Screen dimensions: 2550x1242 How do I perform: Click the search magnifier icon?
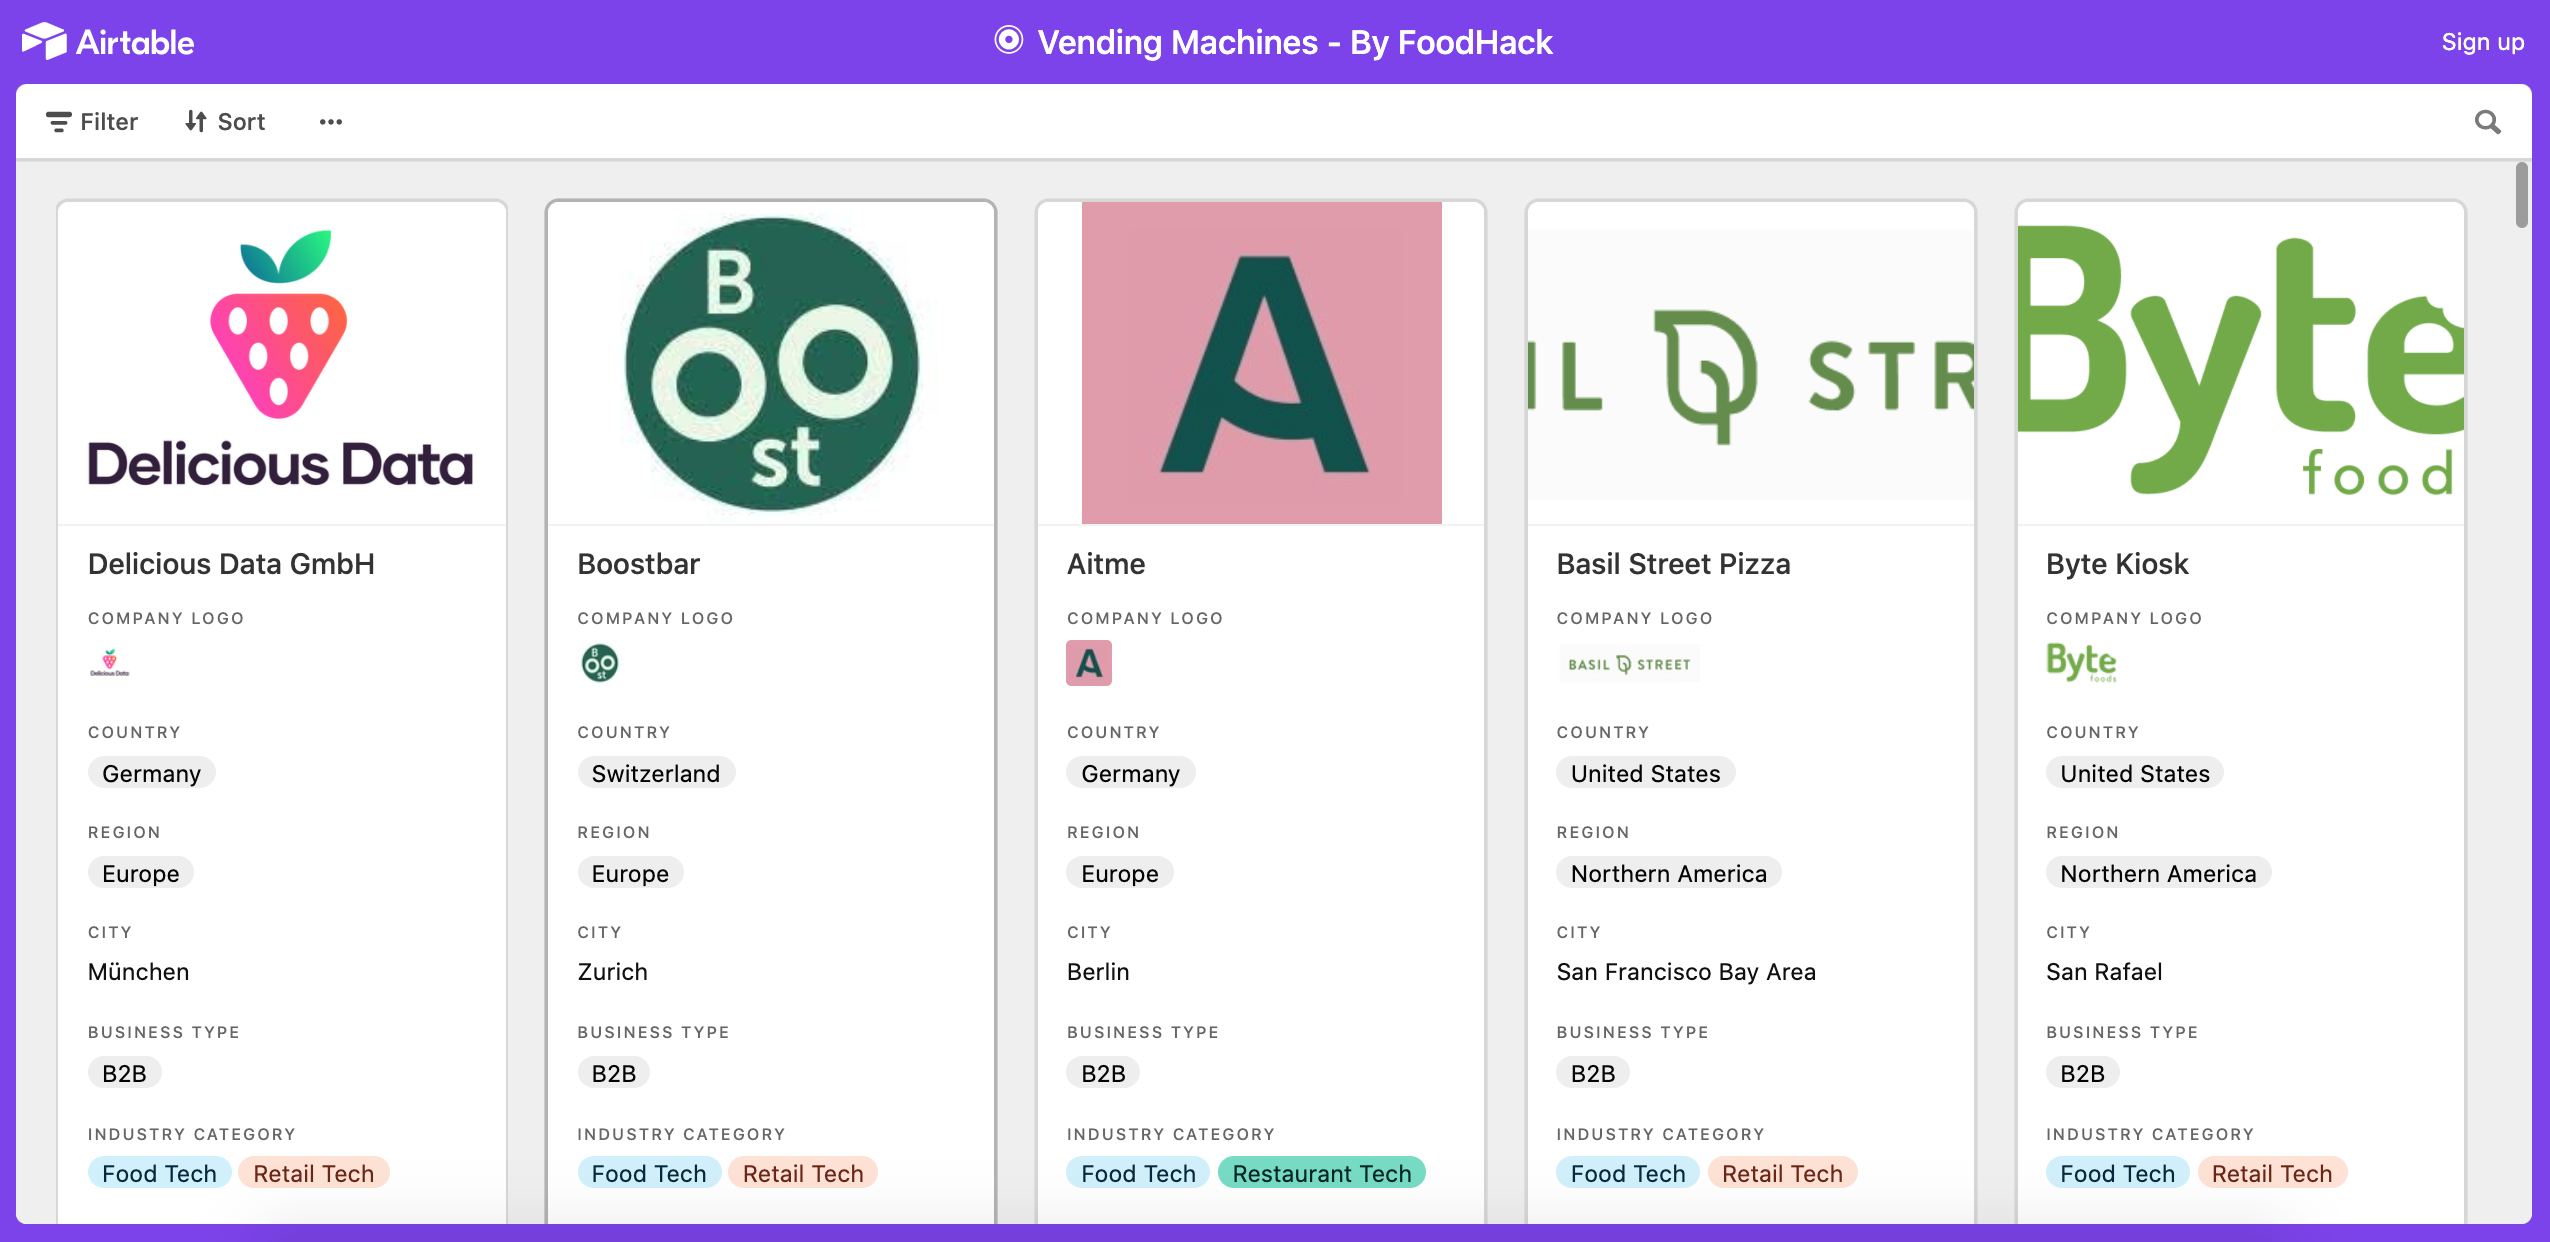(2487, 122)
